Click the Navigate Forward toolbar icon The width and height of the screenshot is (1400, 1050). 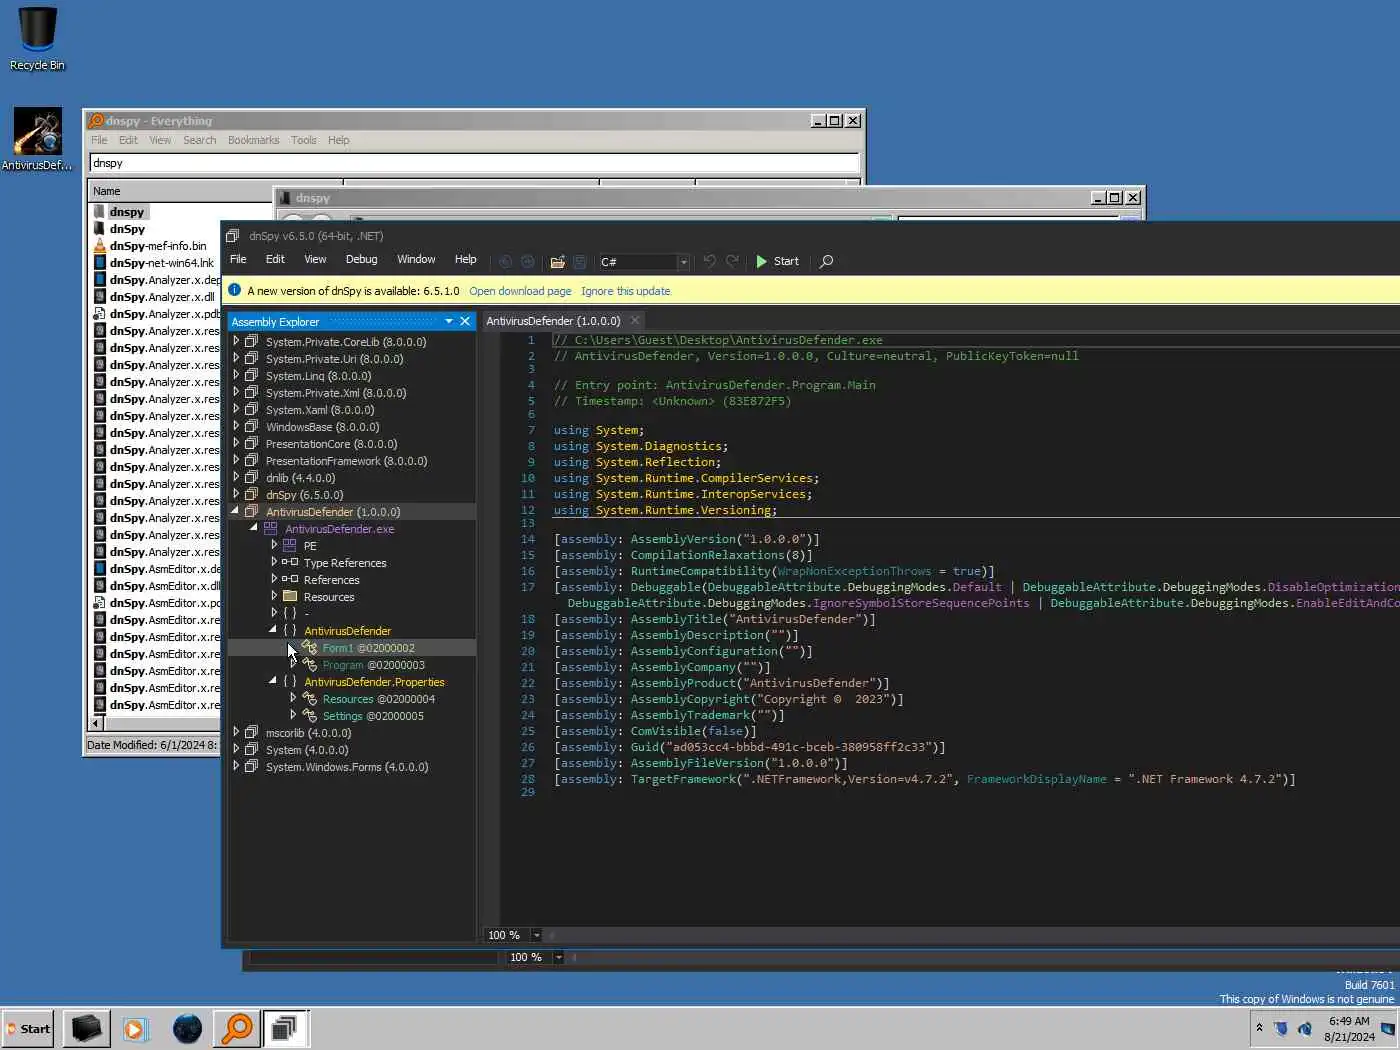tap(528, 262)
